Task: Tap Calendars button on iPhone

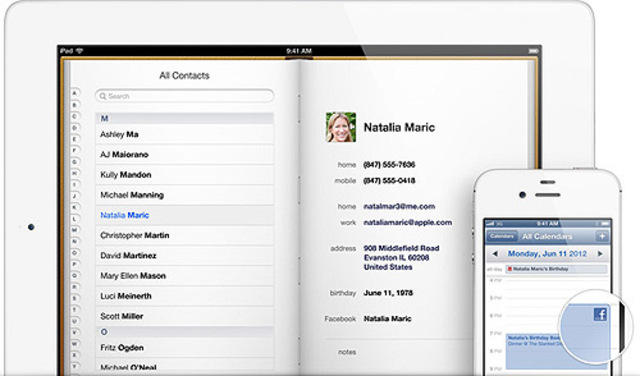Action: click(x=502, y=236)
